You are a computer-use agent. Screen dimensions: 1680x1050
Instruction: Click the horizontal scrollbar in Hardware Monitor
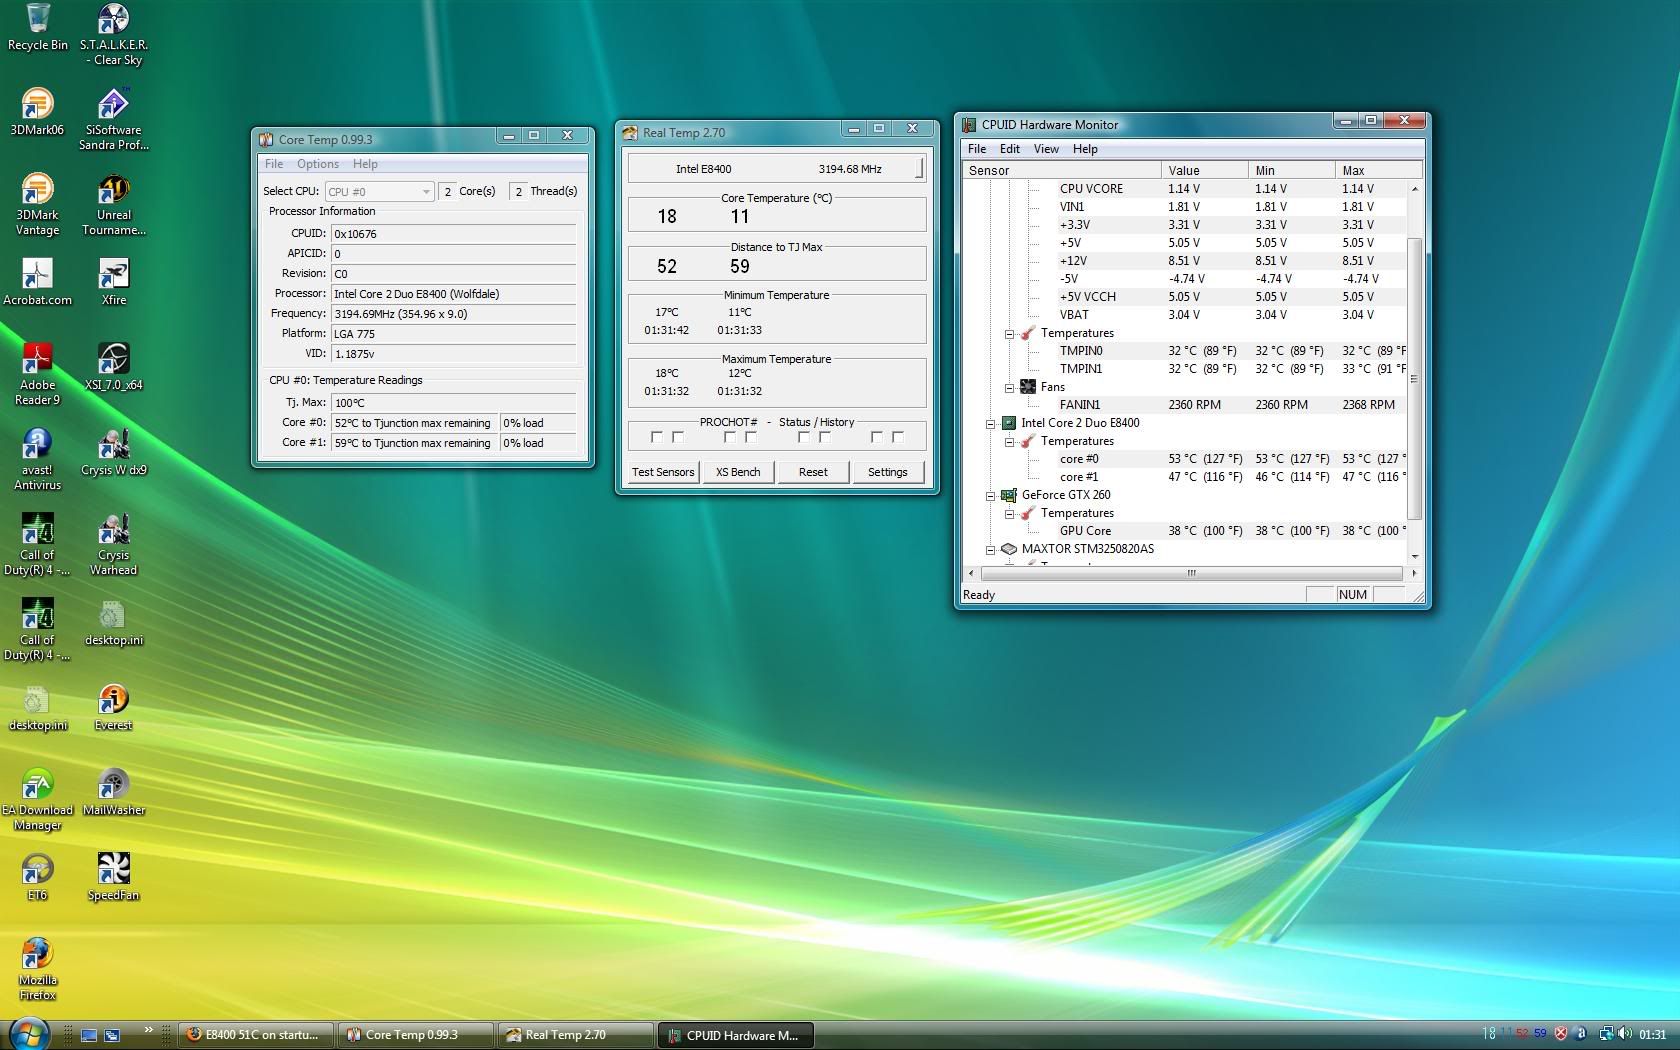(x=1190, y=573)
